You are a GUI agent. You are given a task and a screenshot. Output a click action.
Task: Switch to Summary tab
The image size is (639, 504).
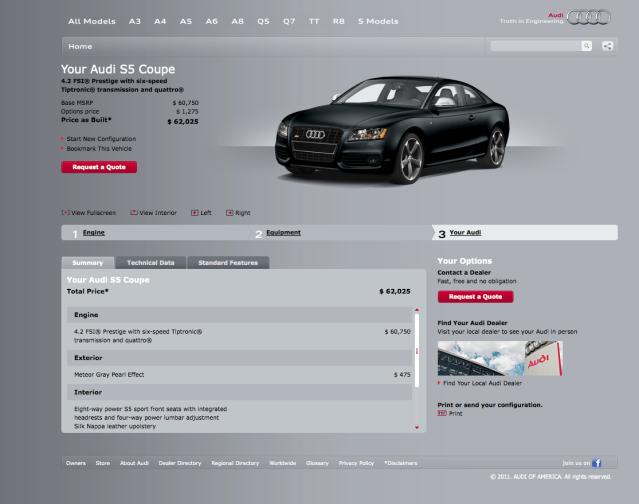pyautogui.click(x=88, y=263)
